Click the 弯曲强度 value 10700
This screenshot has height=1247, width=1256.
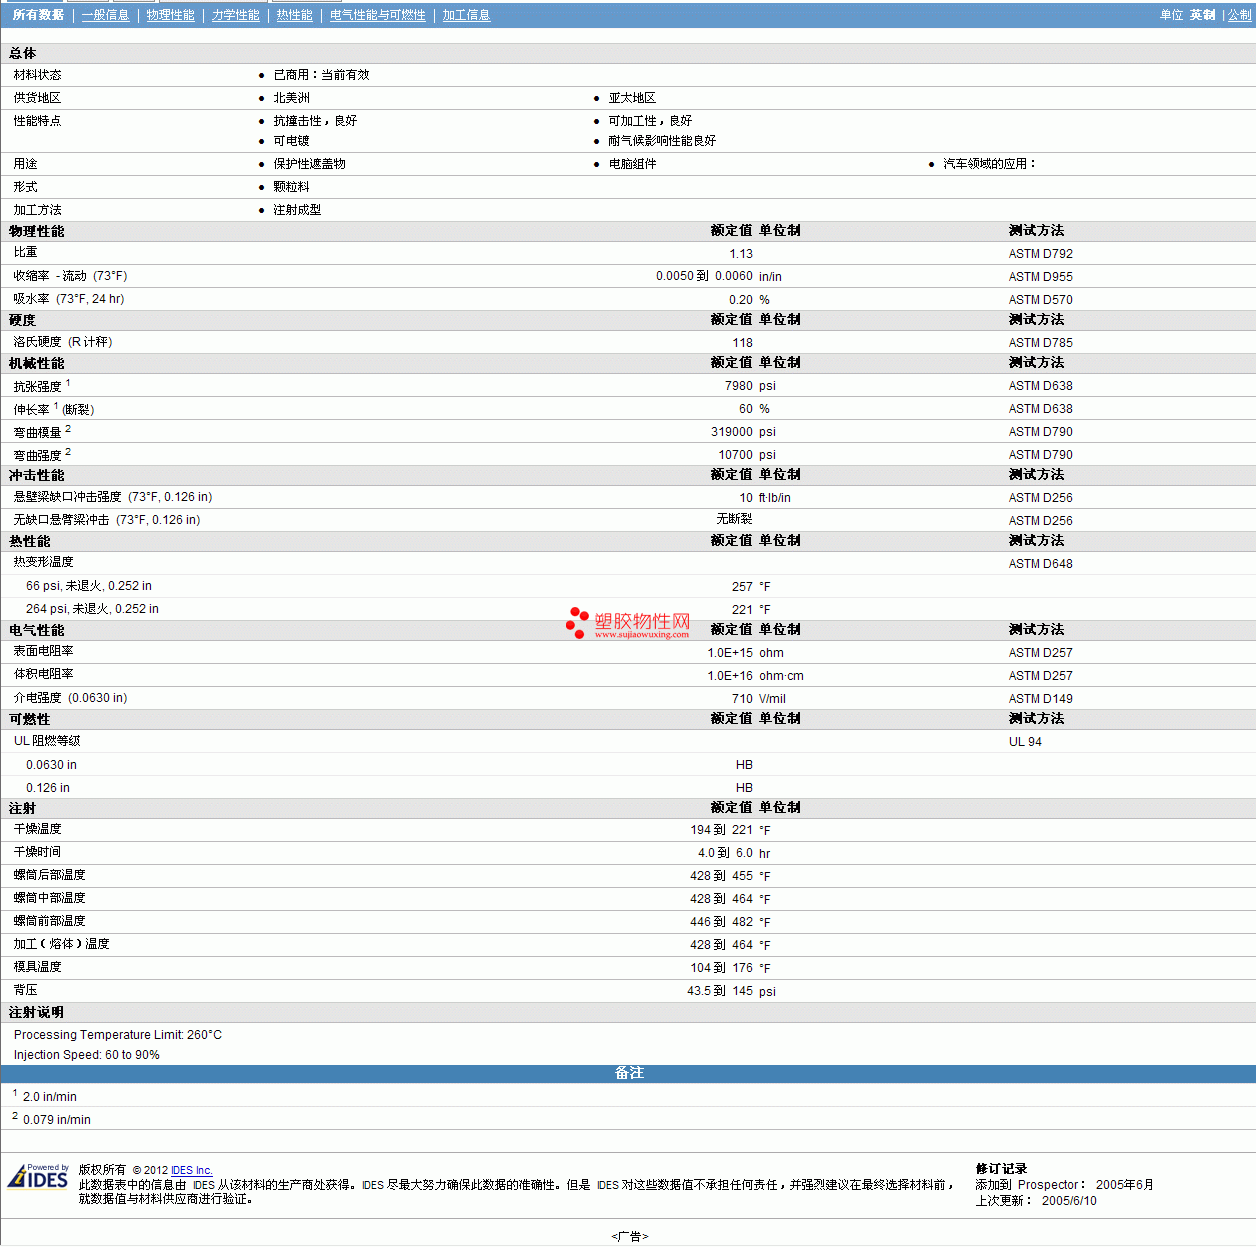tap(736, 455)
